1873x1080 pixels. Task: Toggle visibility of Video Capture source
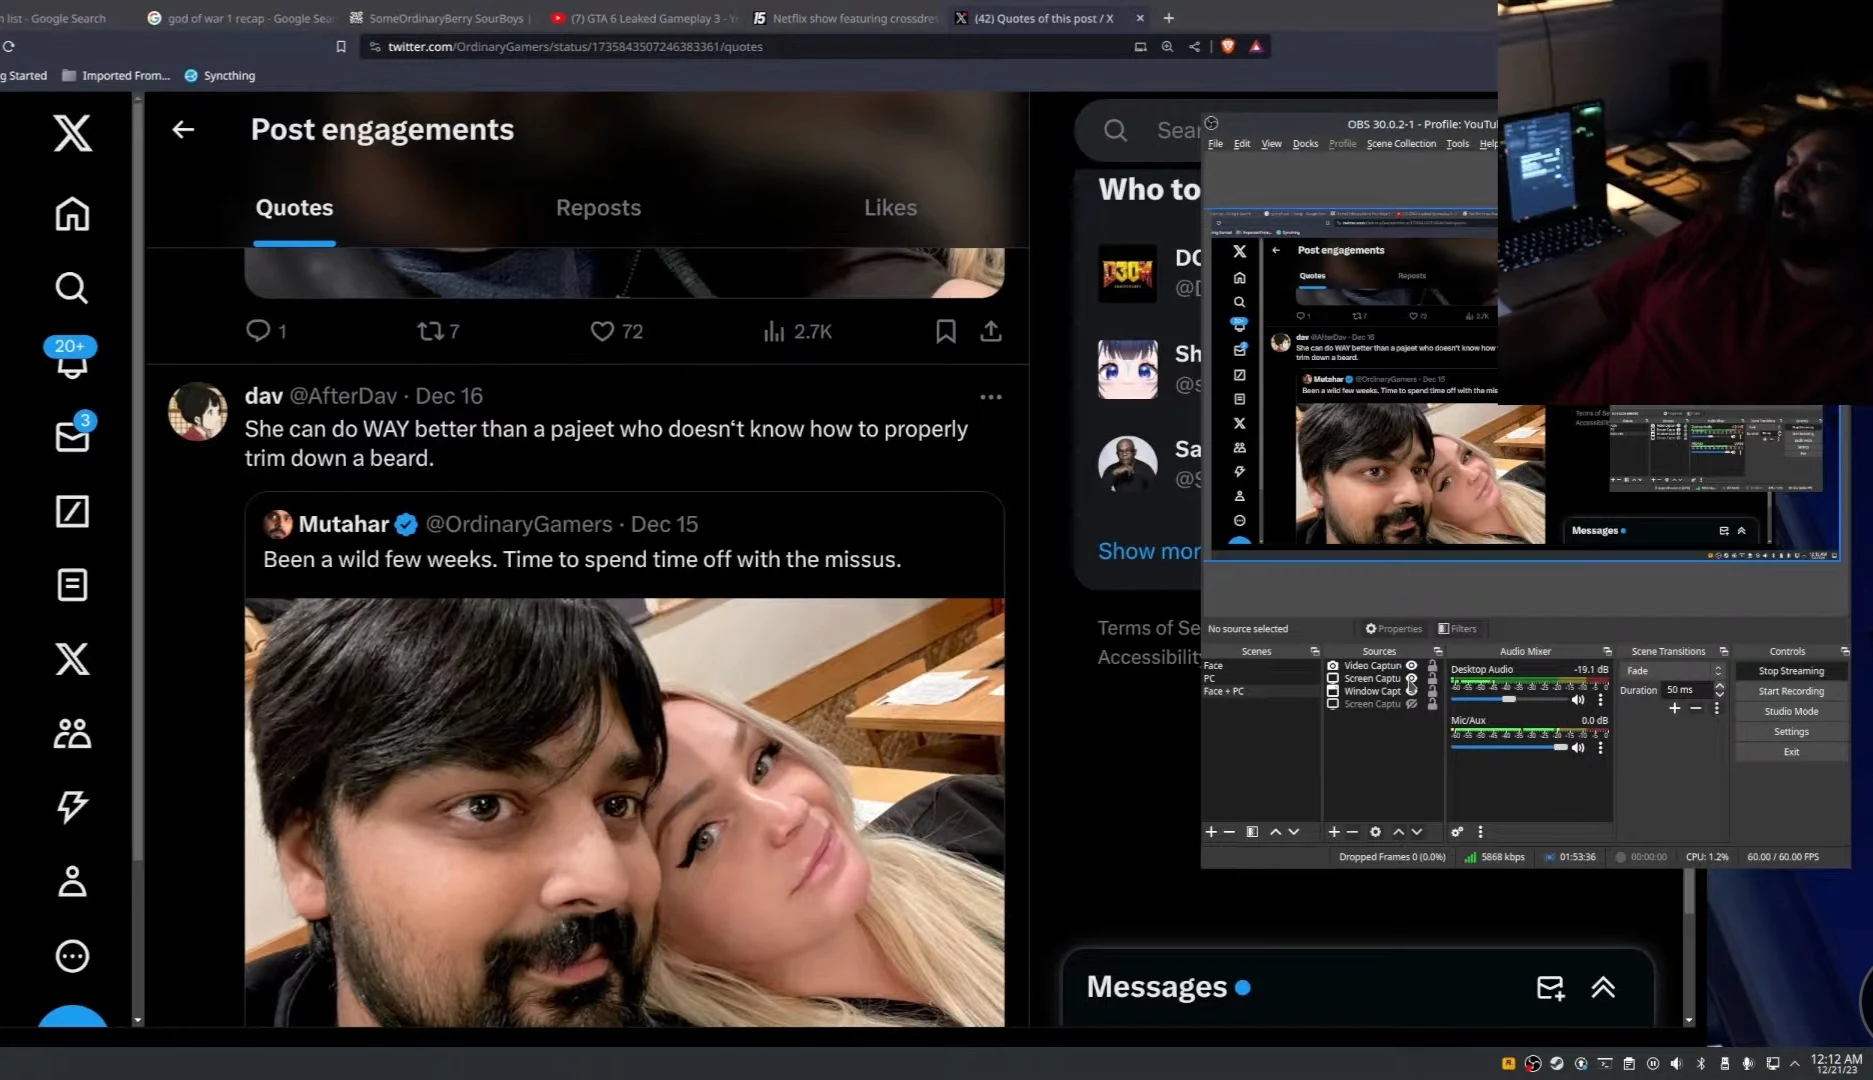point(1412,666)
